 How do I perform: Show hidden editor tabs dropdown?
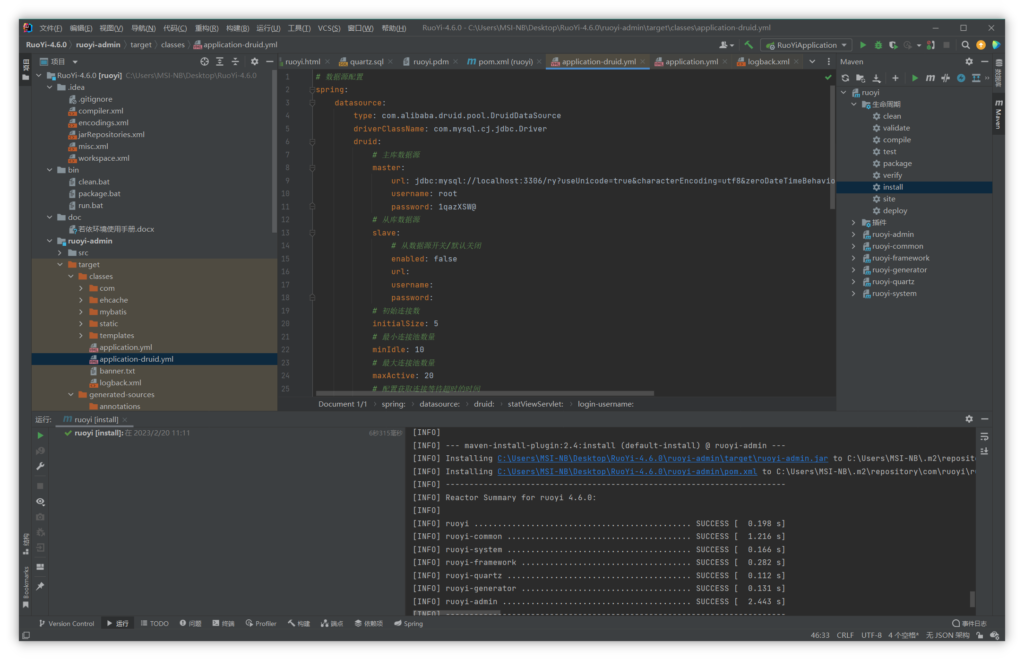[812, 61]
